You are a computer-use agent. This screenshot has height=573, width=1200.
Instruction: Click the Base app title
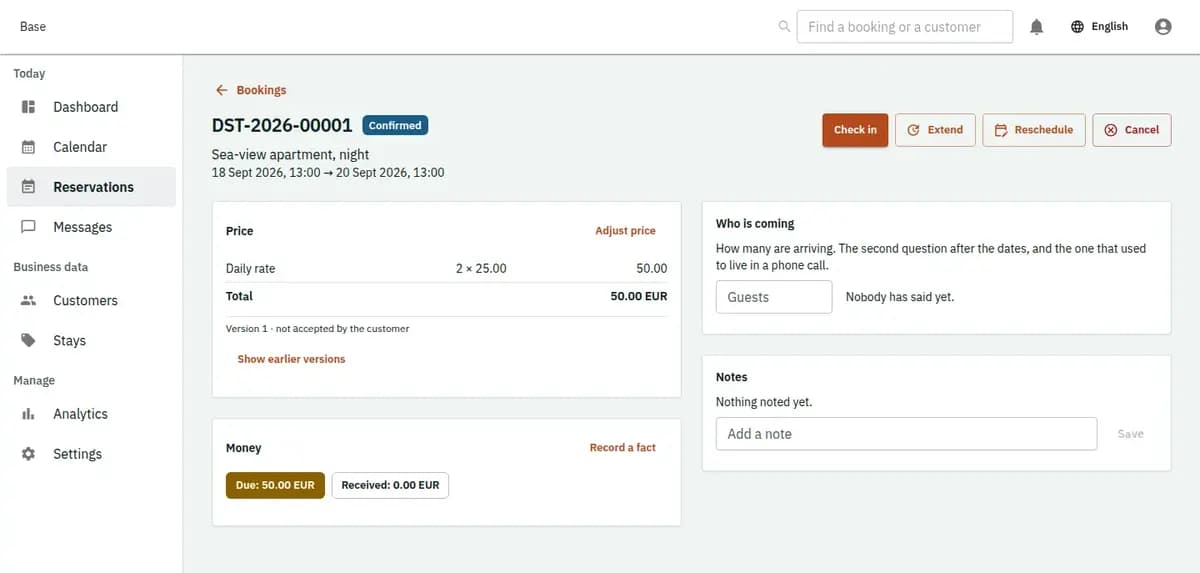pos(33,27)
